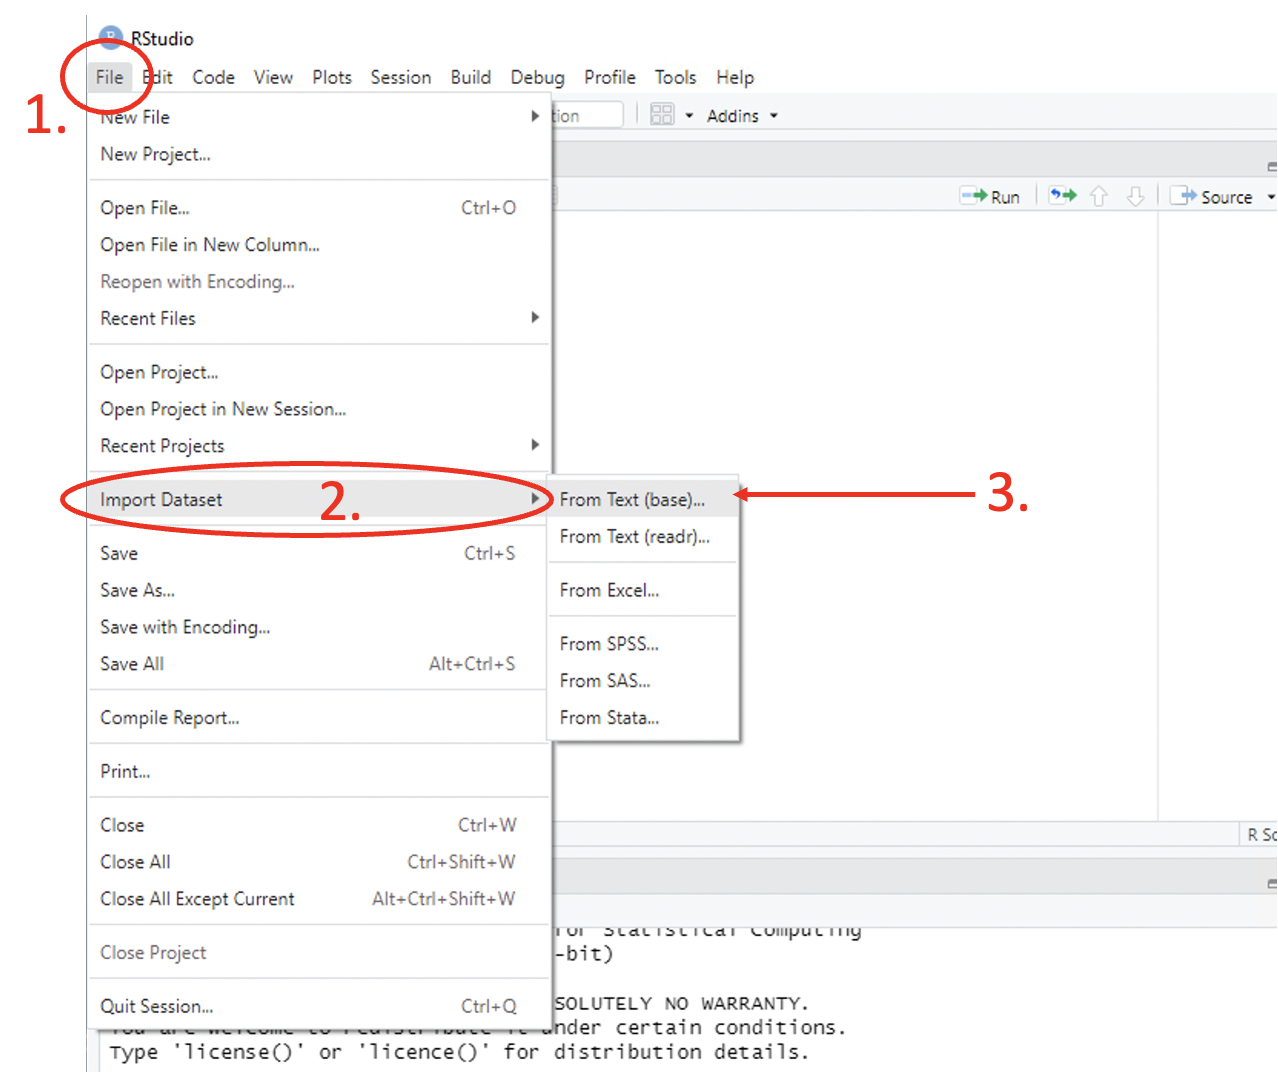Open the Code menu
Viewport: 1278px width, 1080px height.
click(214, 77)
